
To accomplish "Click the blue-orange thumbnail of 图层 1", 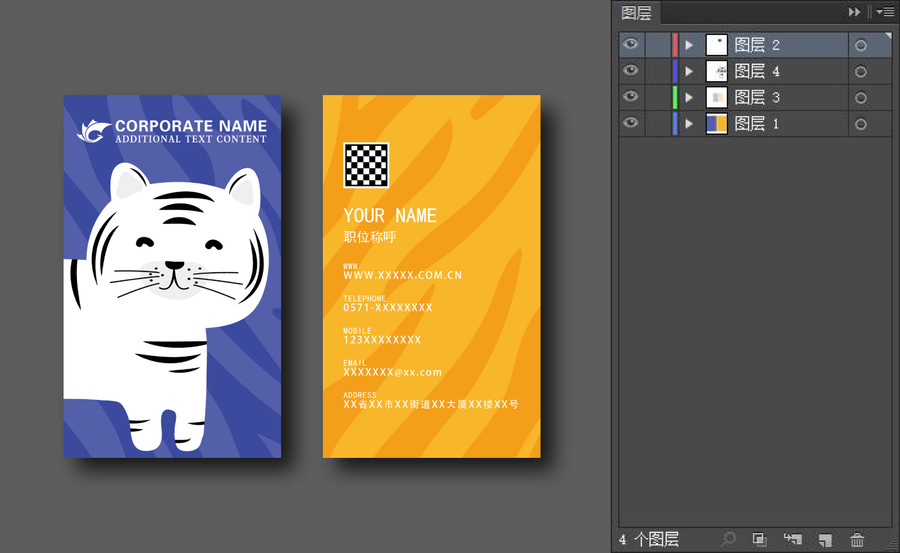I will click(x=716, y=123).
